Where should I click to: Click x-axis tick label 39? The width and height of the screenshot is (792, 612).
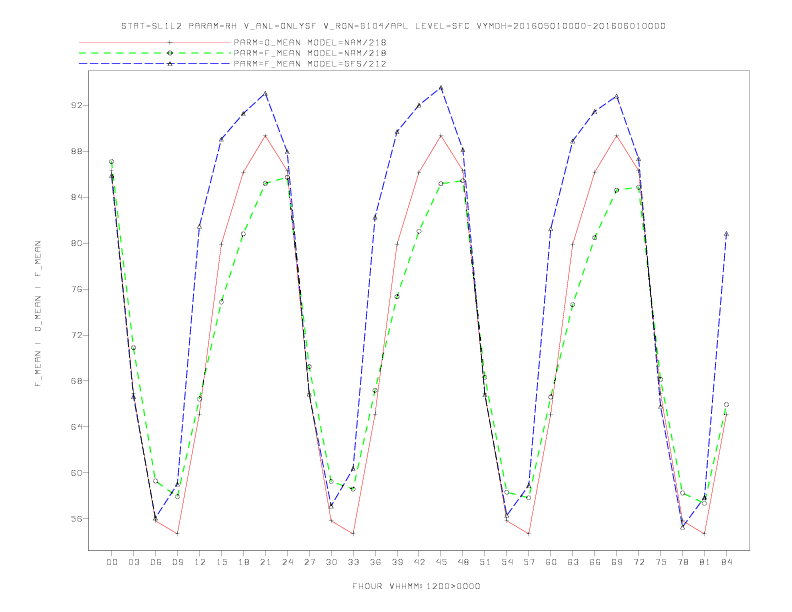tap(397, 562)
